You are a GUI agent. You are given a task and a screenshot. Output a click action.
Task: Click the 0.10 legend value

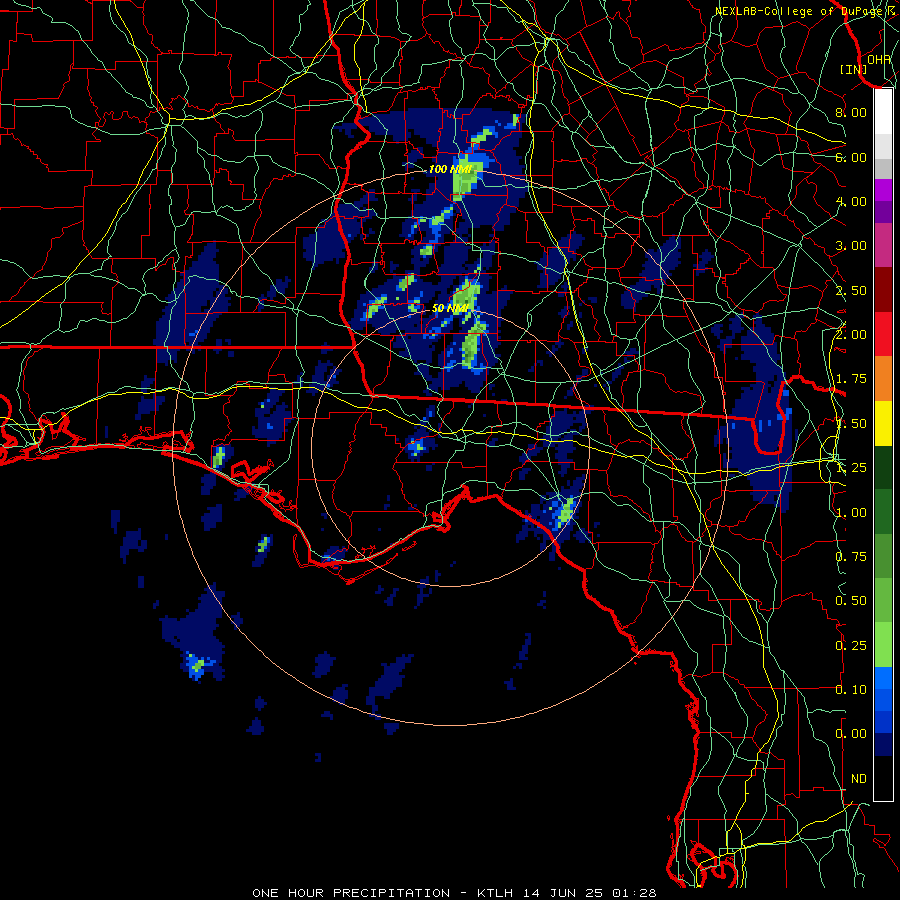[x=851, y=690]
